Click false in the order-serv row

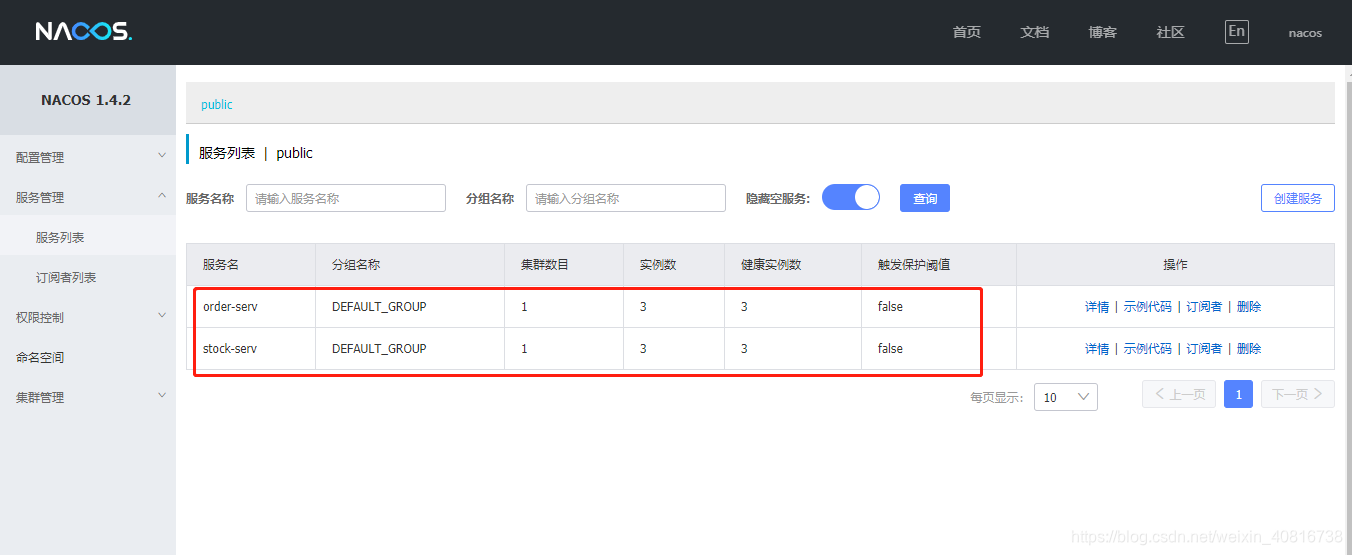coord(890,307)
